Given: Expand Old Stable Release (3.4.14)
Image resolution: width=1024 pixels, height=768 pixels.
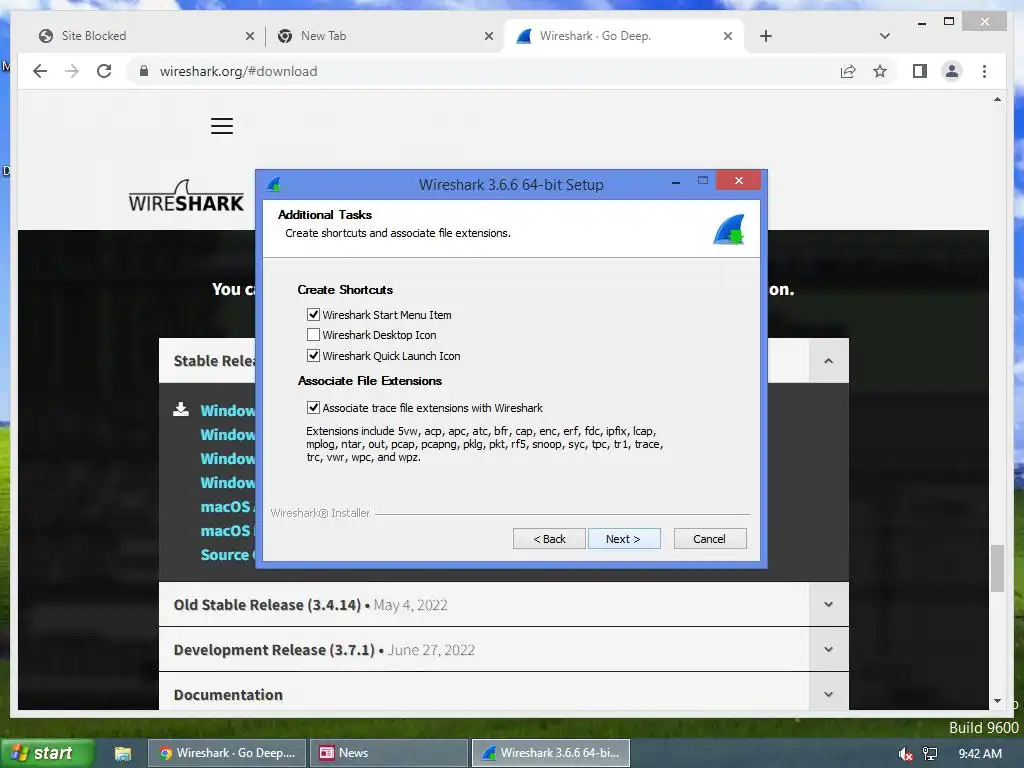Looking at the screenshot, I should tap(828, 605).
